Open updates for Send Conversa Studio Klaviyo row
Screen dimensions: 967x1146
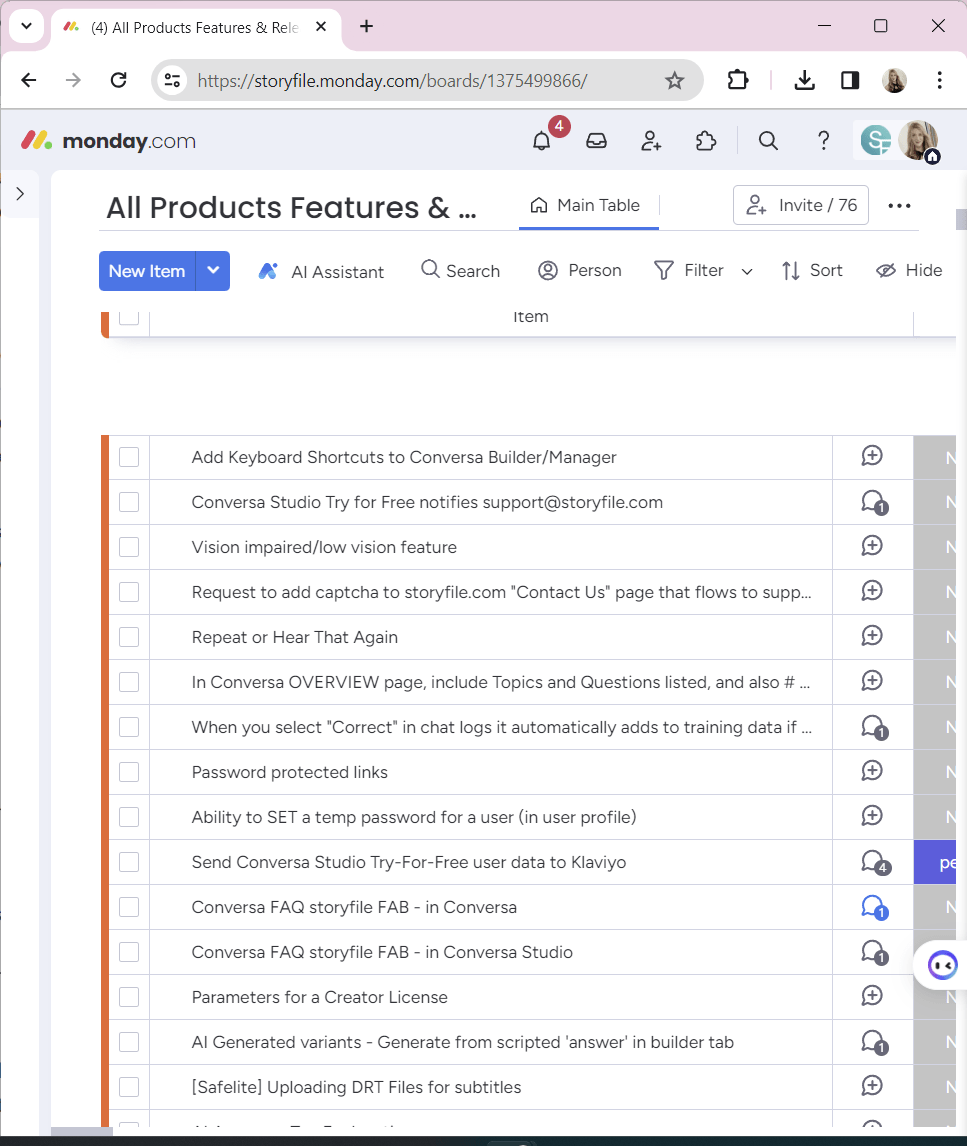click(x=875, y=862)
